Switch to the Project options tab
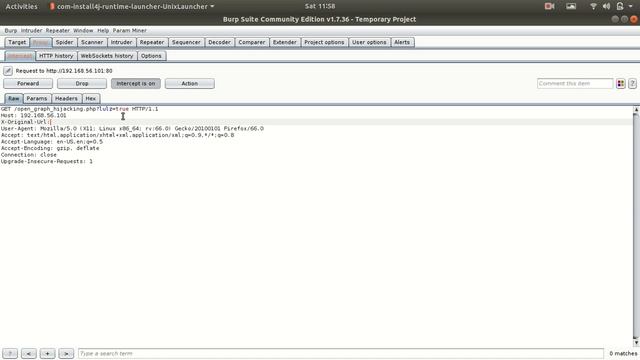This screenshot has width=640, height=360. pyautogui.click(x=324, y=42)
